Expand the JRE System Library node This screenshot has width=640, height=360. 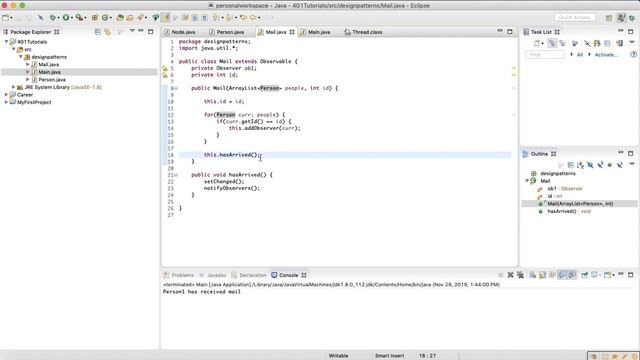(x=13, y=87)
